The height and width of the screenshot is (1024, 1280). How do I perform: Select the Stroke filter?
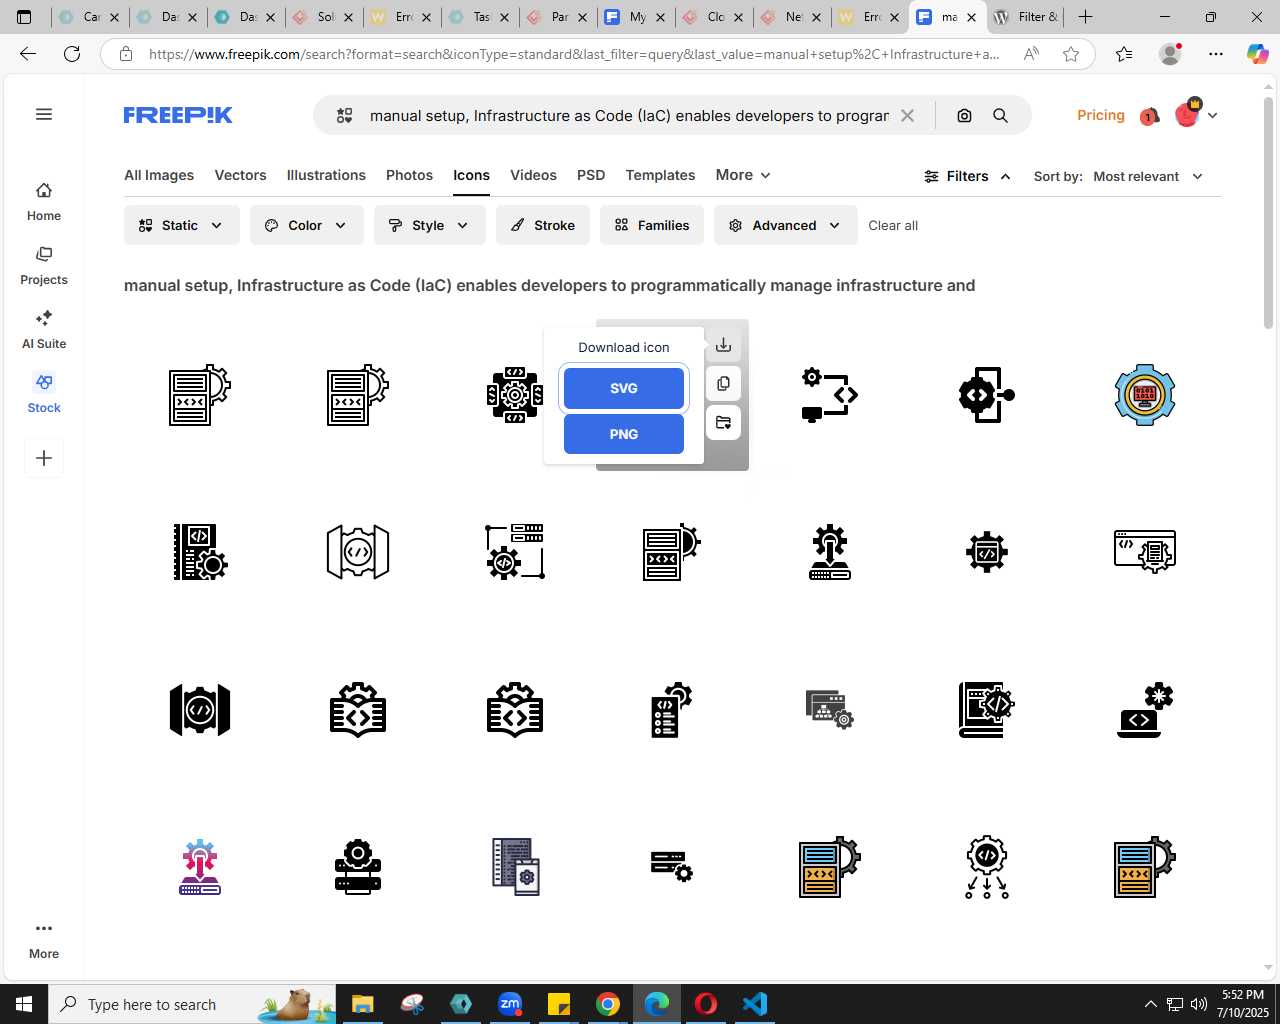point(543,225)
